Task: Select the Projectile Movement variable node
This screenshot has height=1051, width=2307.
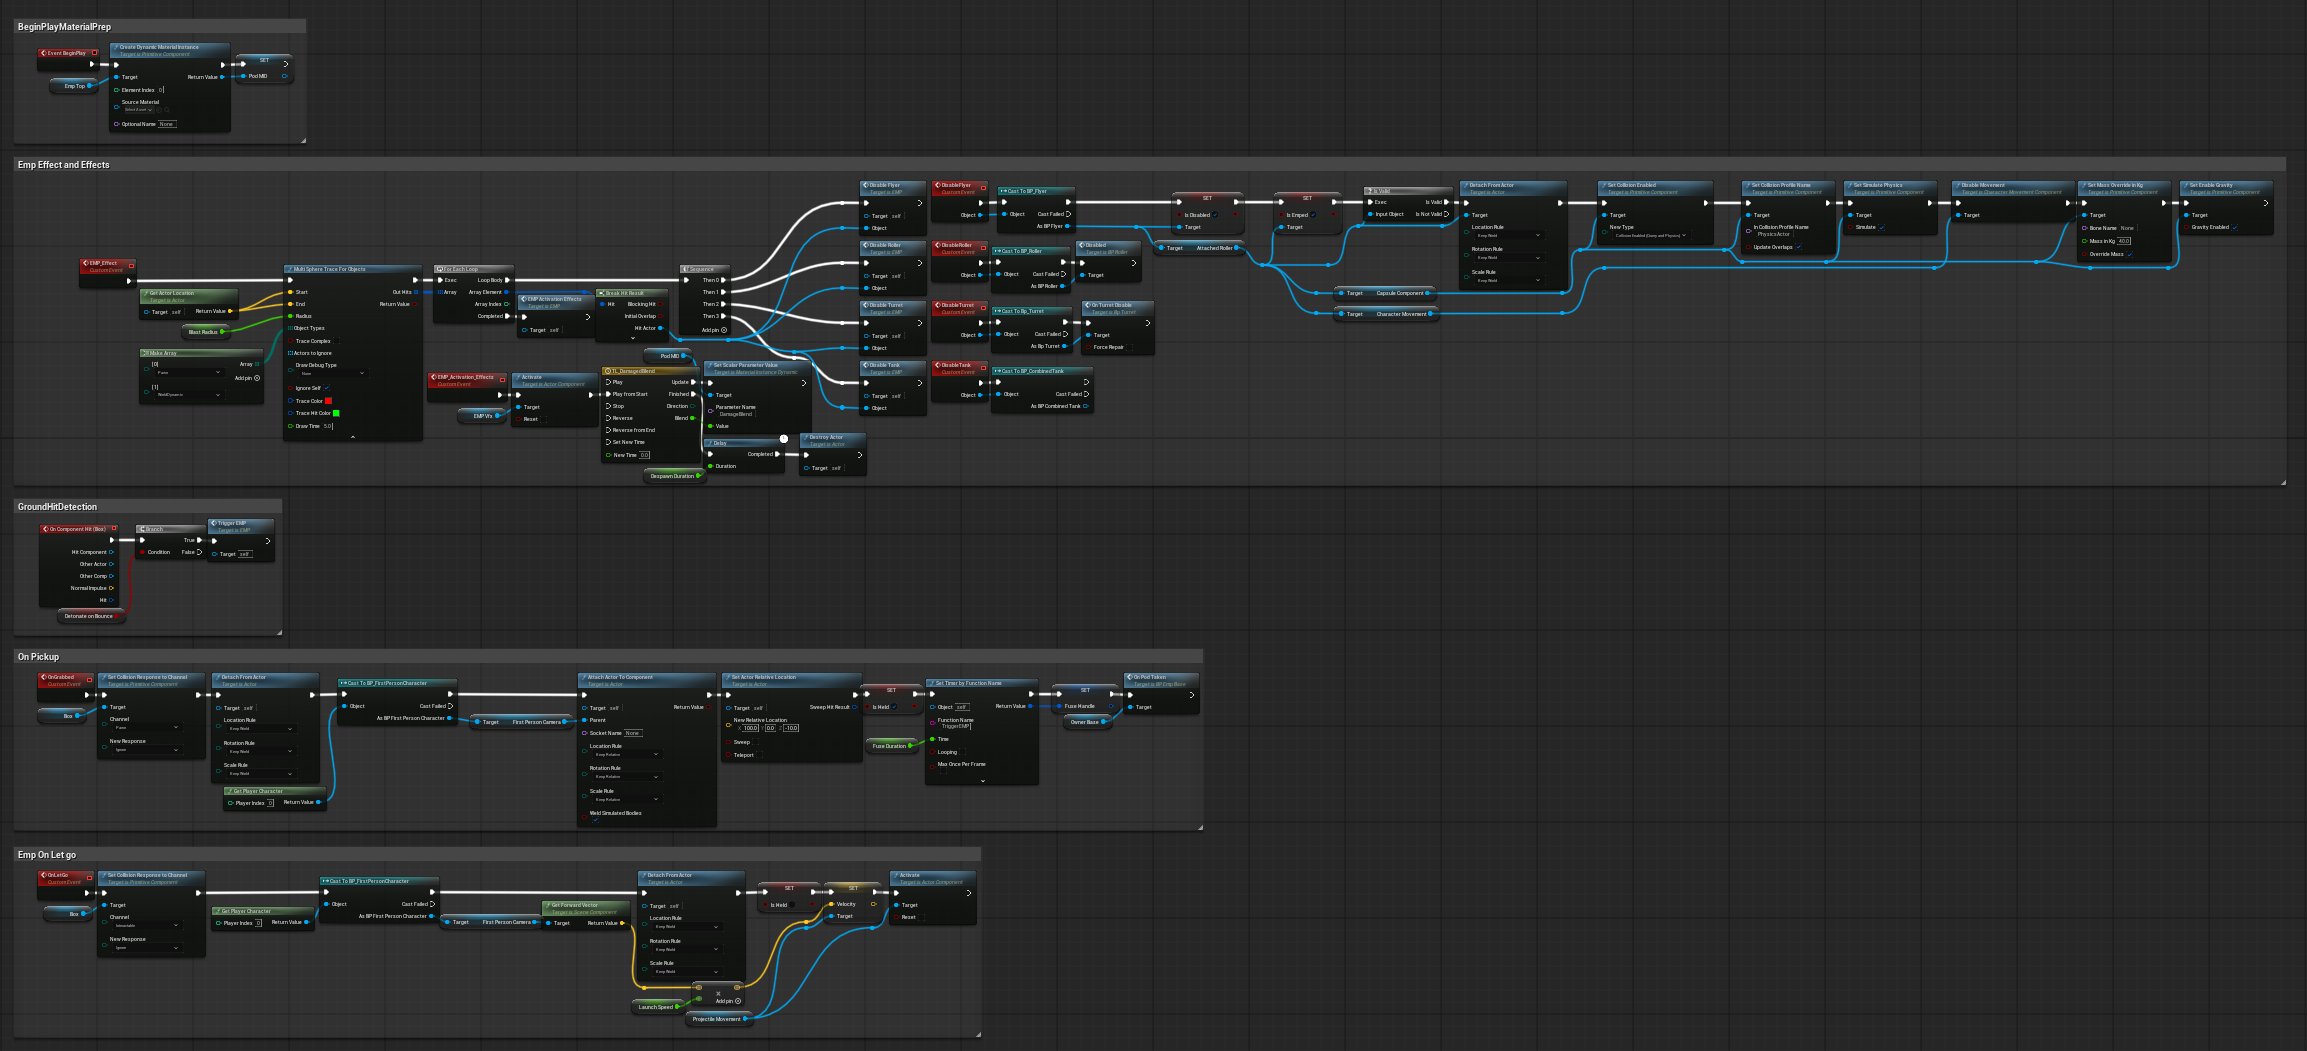Action: pos(719,1019)
